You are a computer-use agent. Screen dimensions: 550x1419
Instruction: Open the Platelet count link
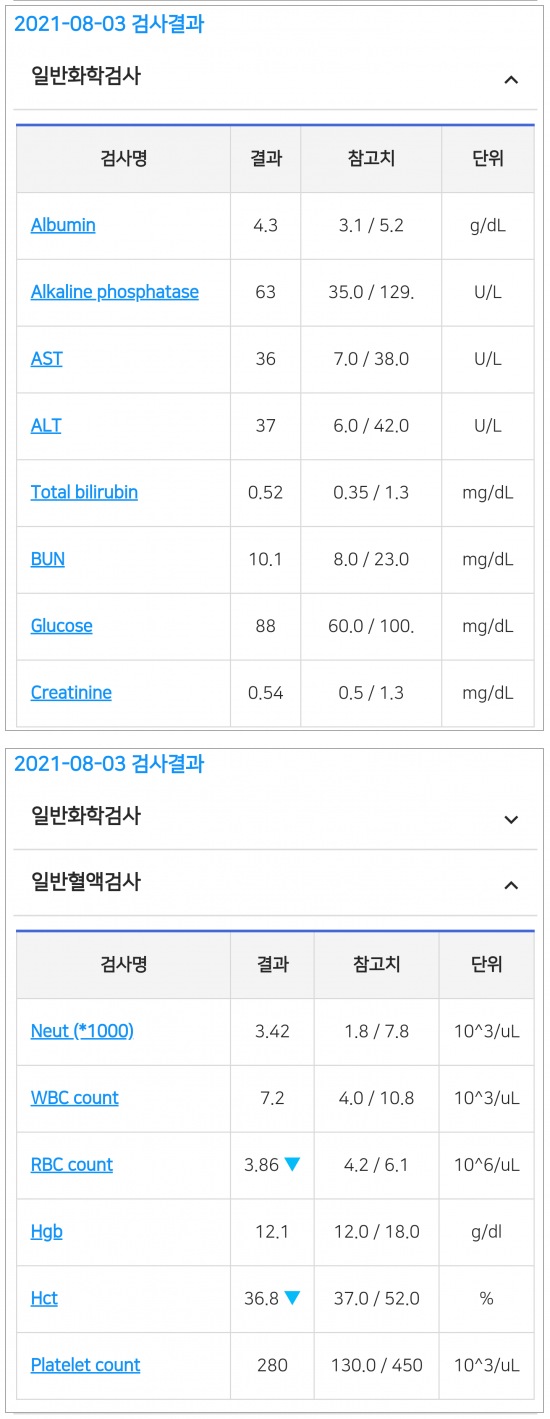click(86, 1365)
